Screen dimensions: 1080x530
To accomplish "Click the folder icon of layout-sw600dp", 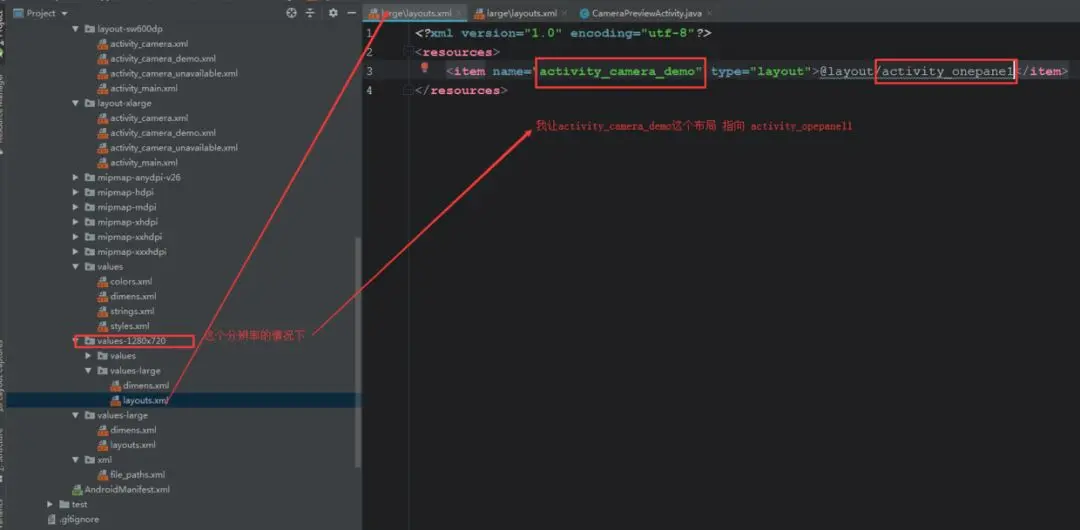I will (x=90, y=29).
